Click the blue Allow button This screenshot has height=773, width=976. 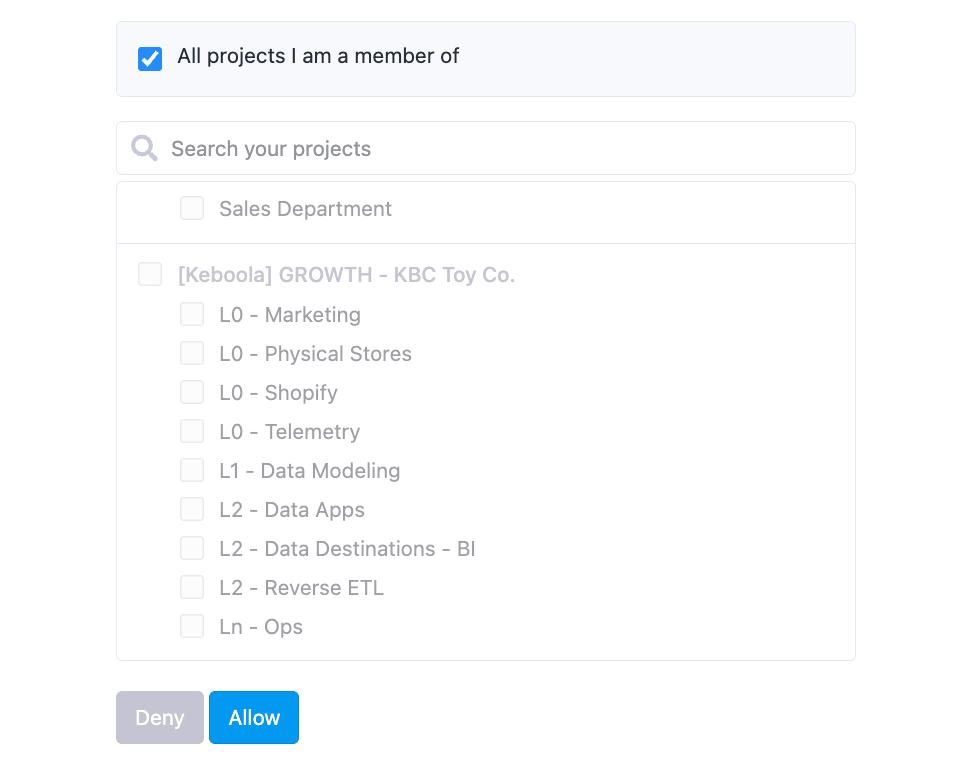[254, 717]
